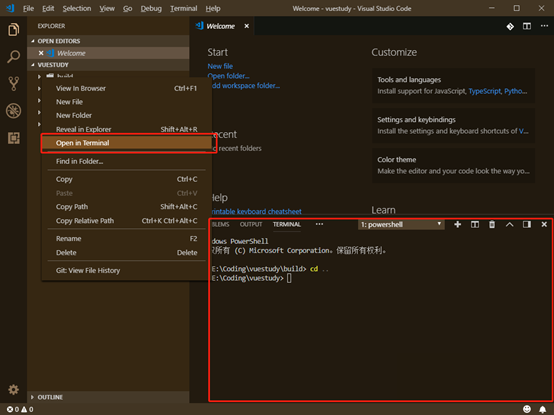This screenshot has height=415, width=554.
Task: Open the View menu
Action: point(107,8)
